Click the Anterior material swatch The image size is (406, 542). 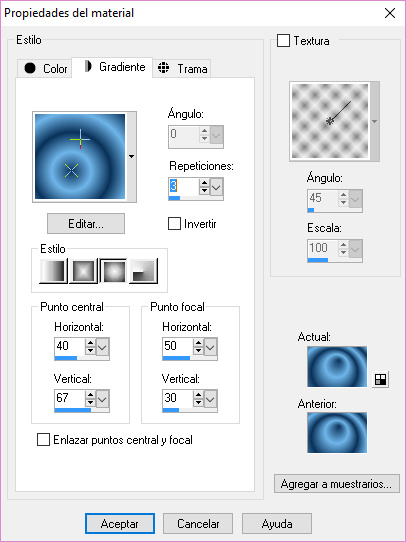337,432
